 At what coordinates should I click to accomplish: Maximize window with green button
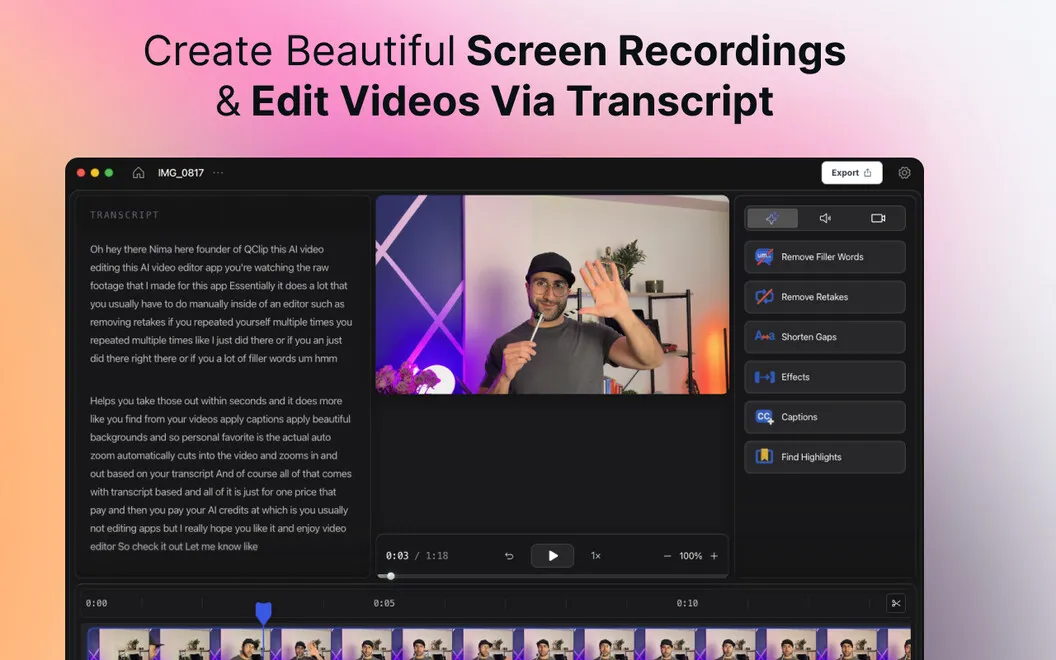click(x=109, y=173)
